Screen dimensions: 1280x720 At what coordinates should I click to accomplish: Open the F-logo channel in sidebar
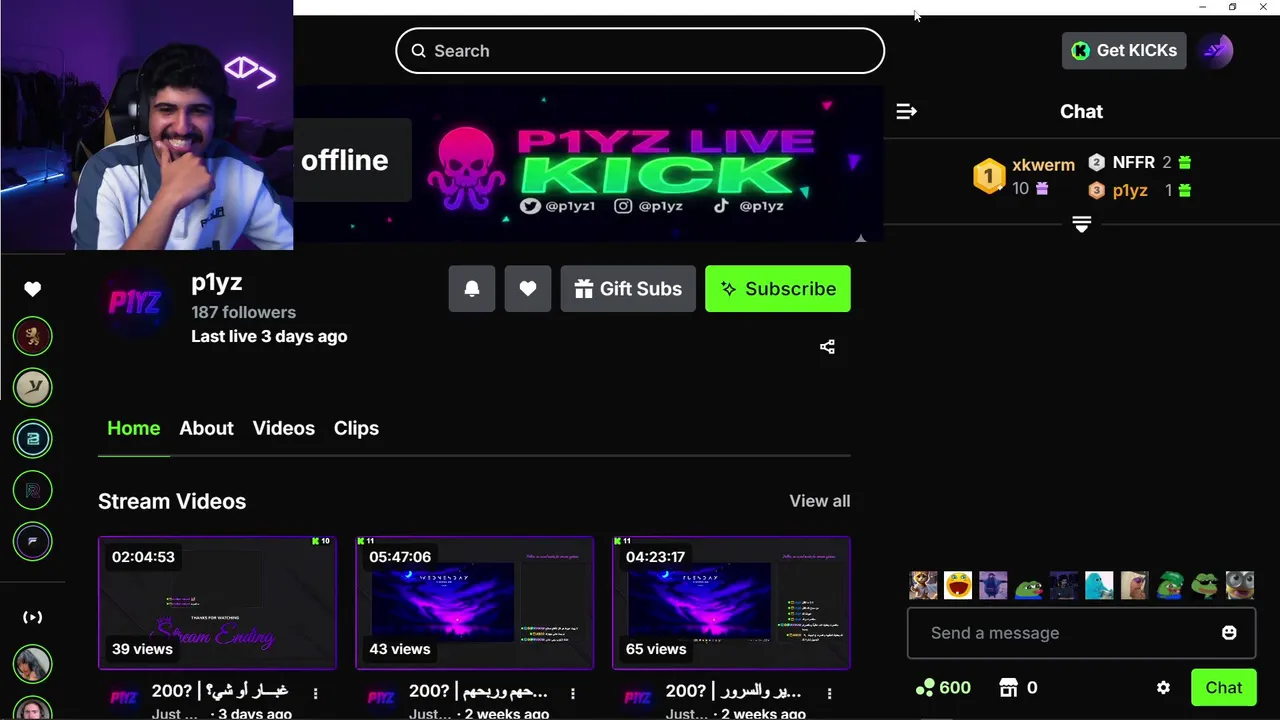tap(33, 541)
